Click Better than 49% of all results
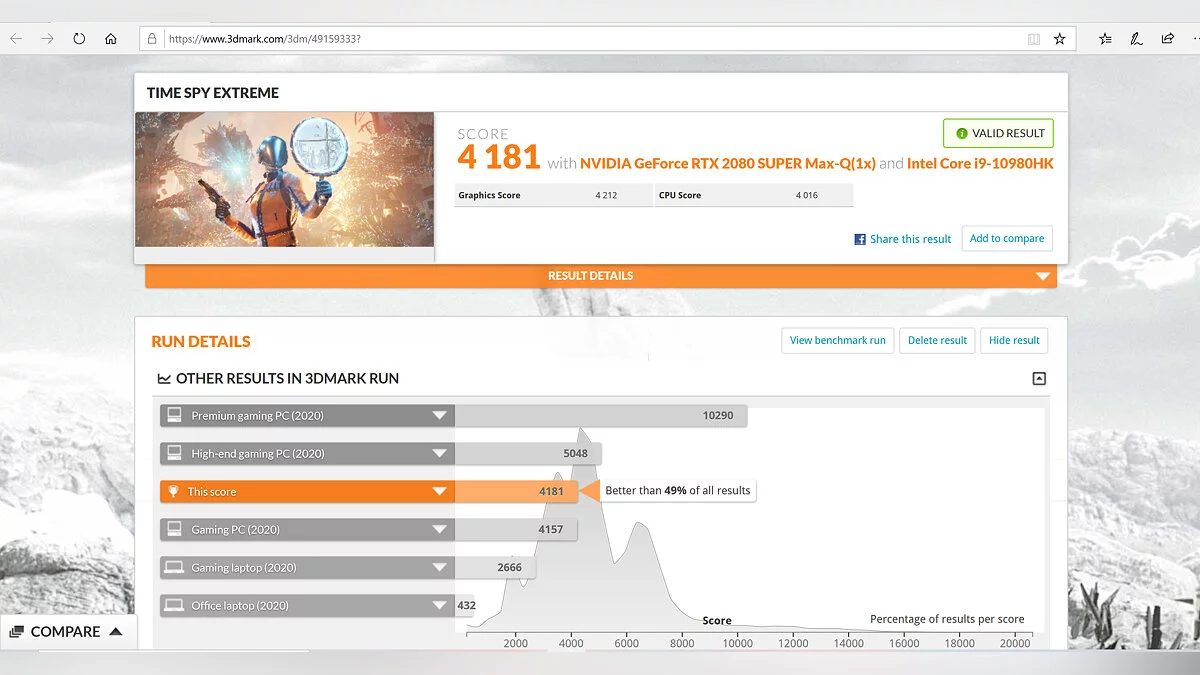This screenshot has width=1200, height=675. tap(677, 491)
